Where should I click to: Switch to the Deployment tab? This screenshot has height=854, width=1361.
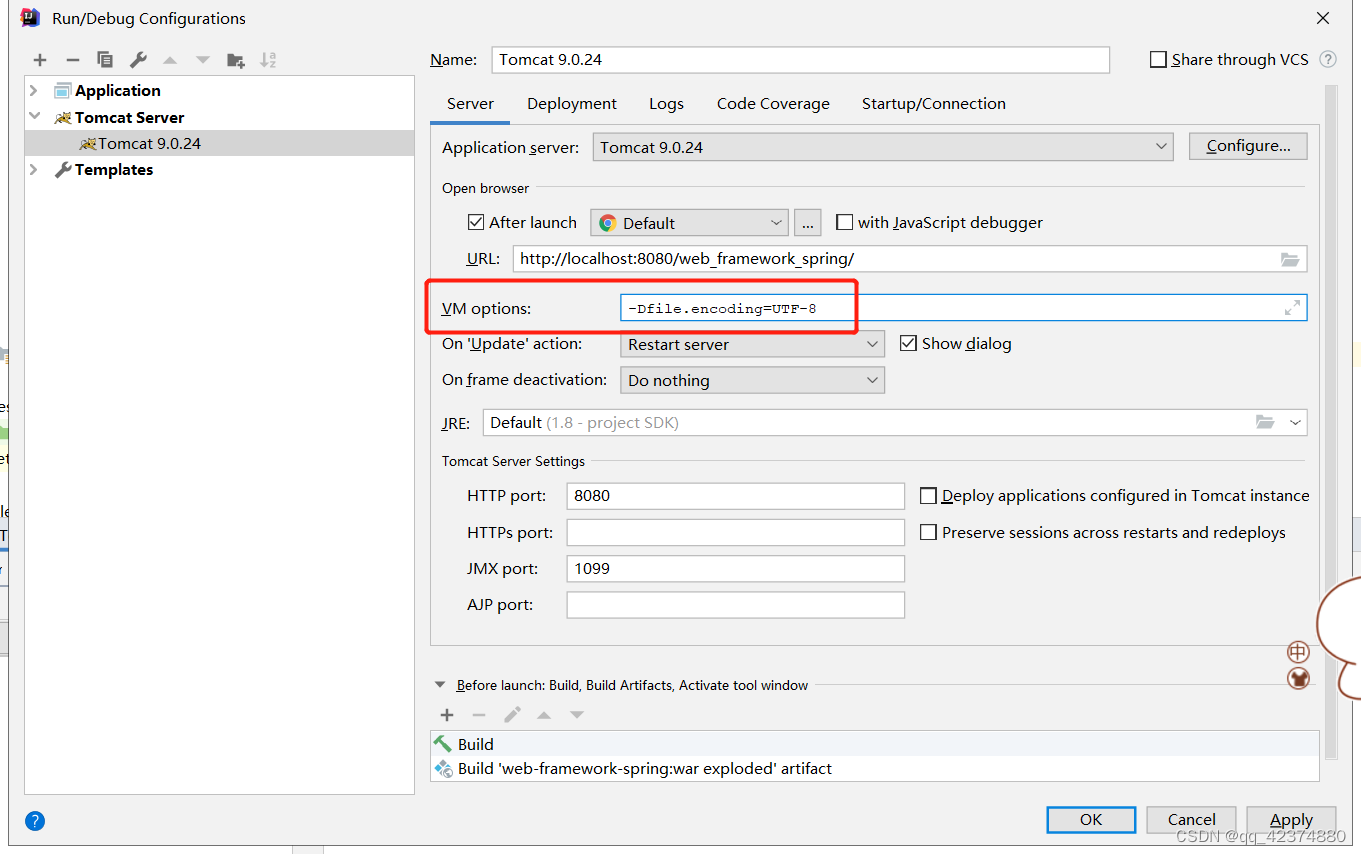coord(572,104)
